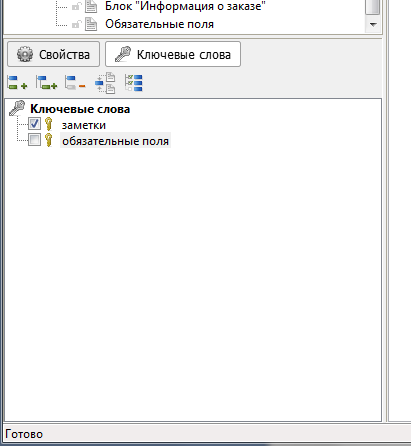411x446 pixels.
Task: Uncheck the заметки keyword checkbox
Action: point(34,124)
